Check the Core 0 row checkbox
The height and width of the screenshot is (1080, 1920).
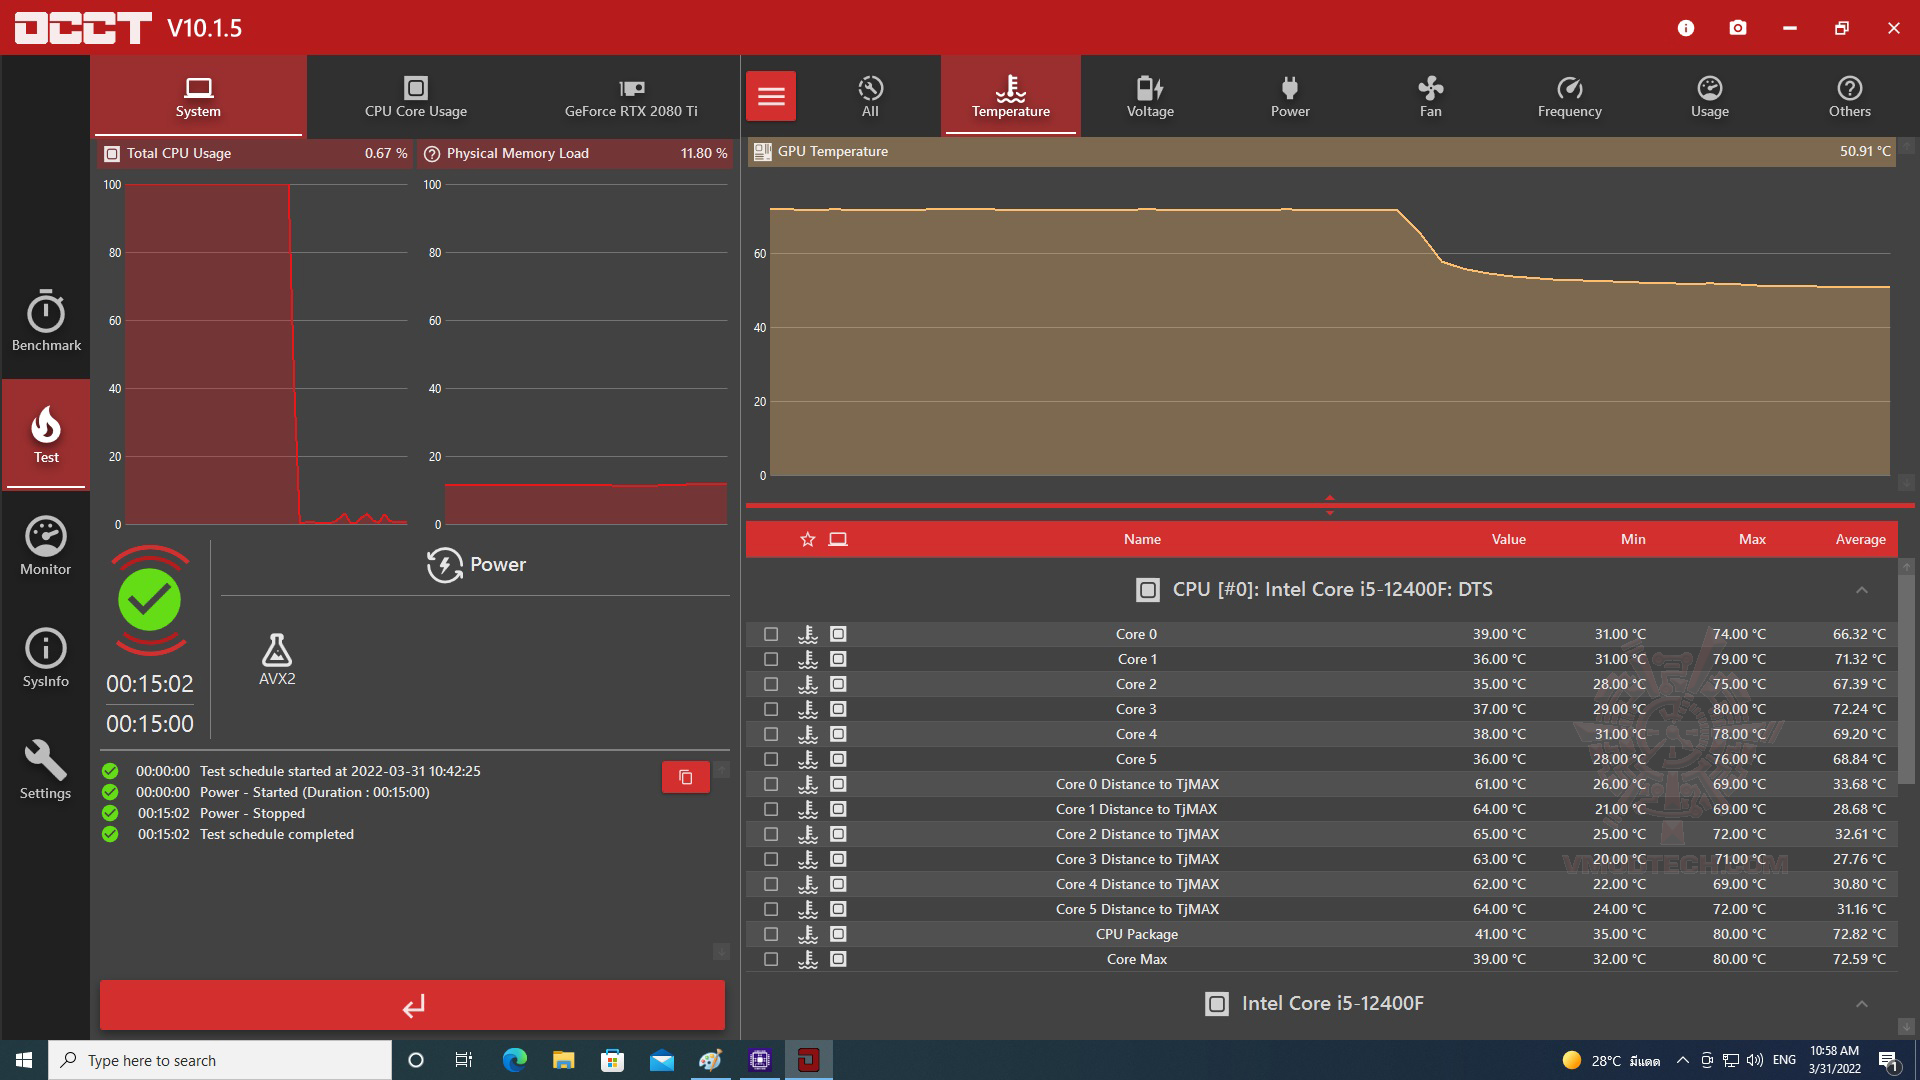(771, 634)
